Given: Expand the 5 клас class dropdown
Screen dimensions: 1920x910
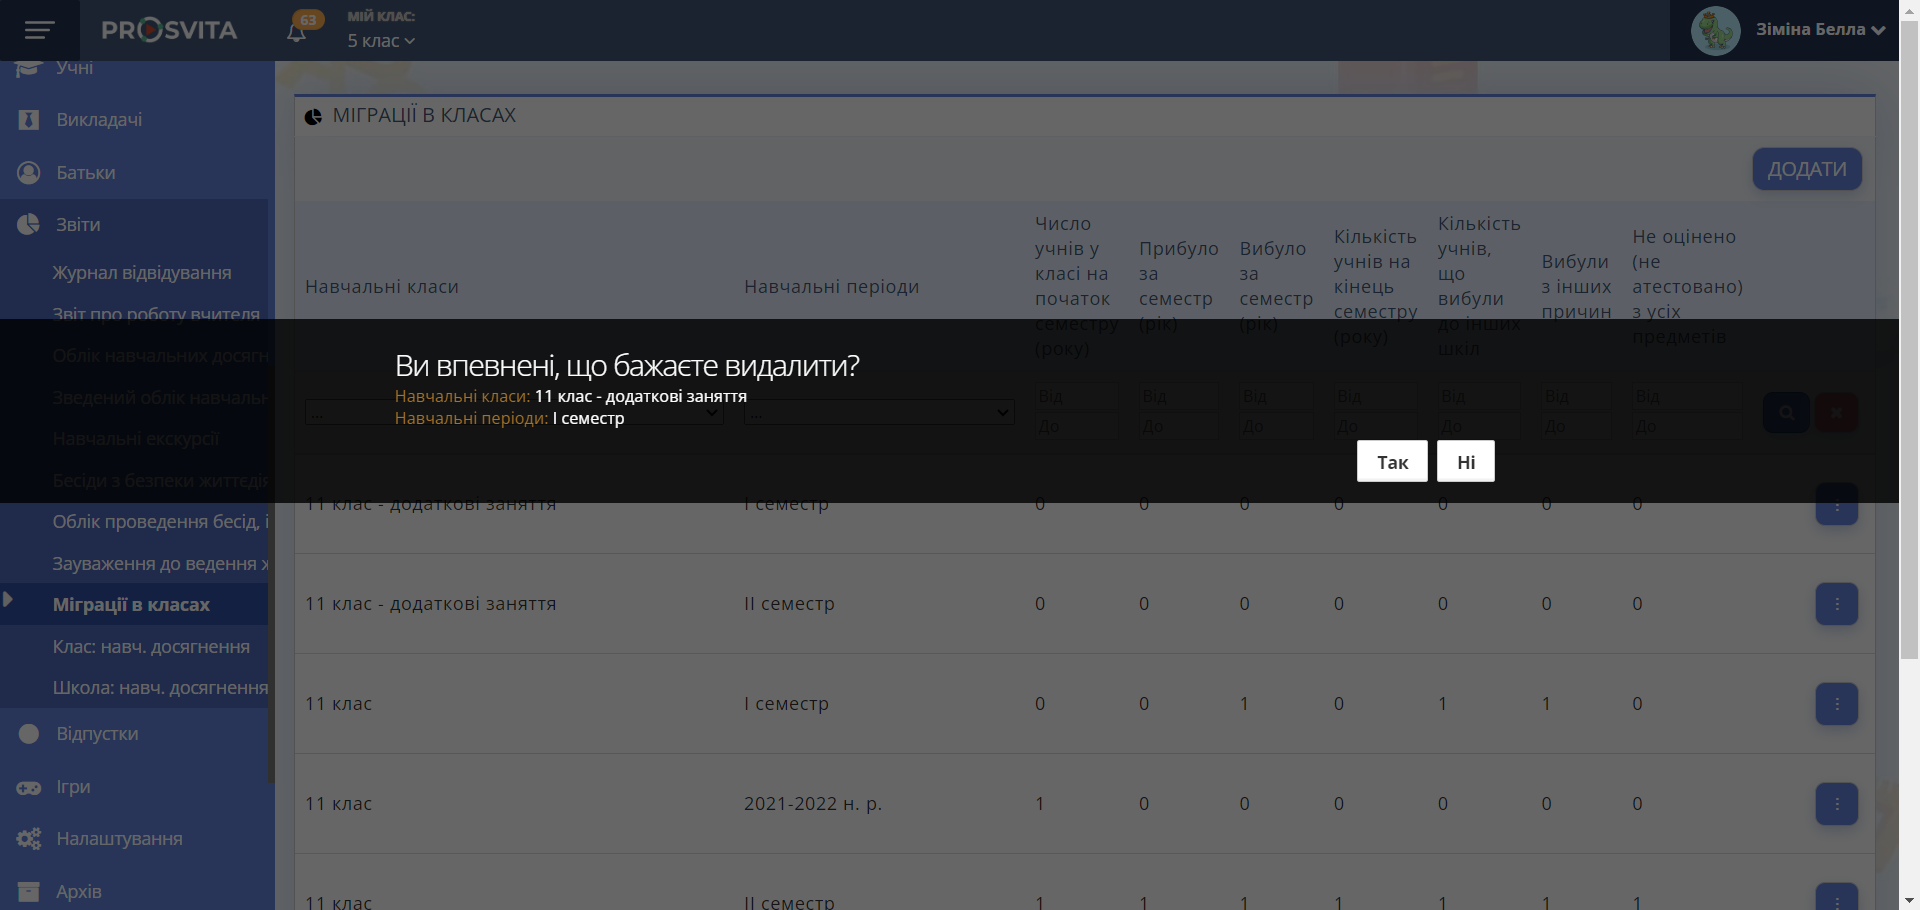Looking at the screenshot, I should click(x=381, y=41).
